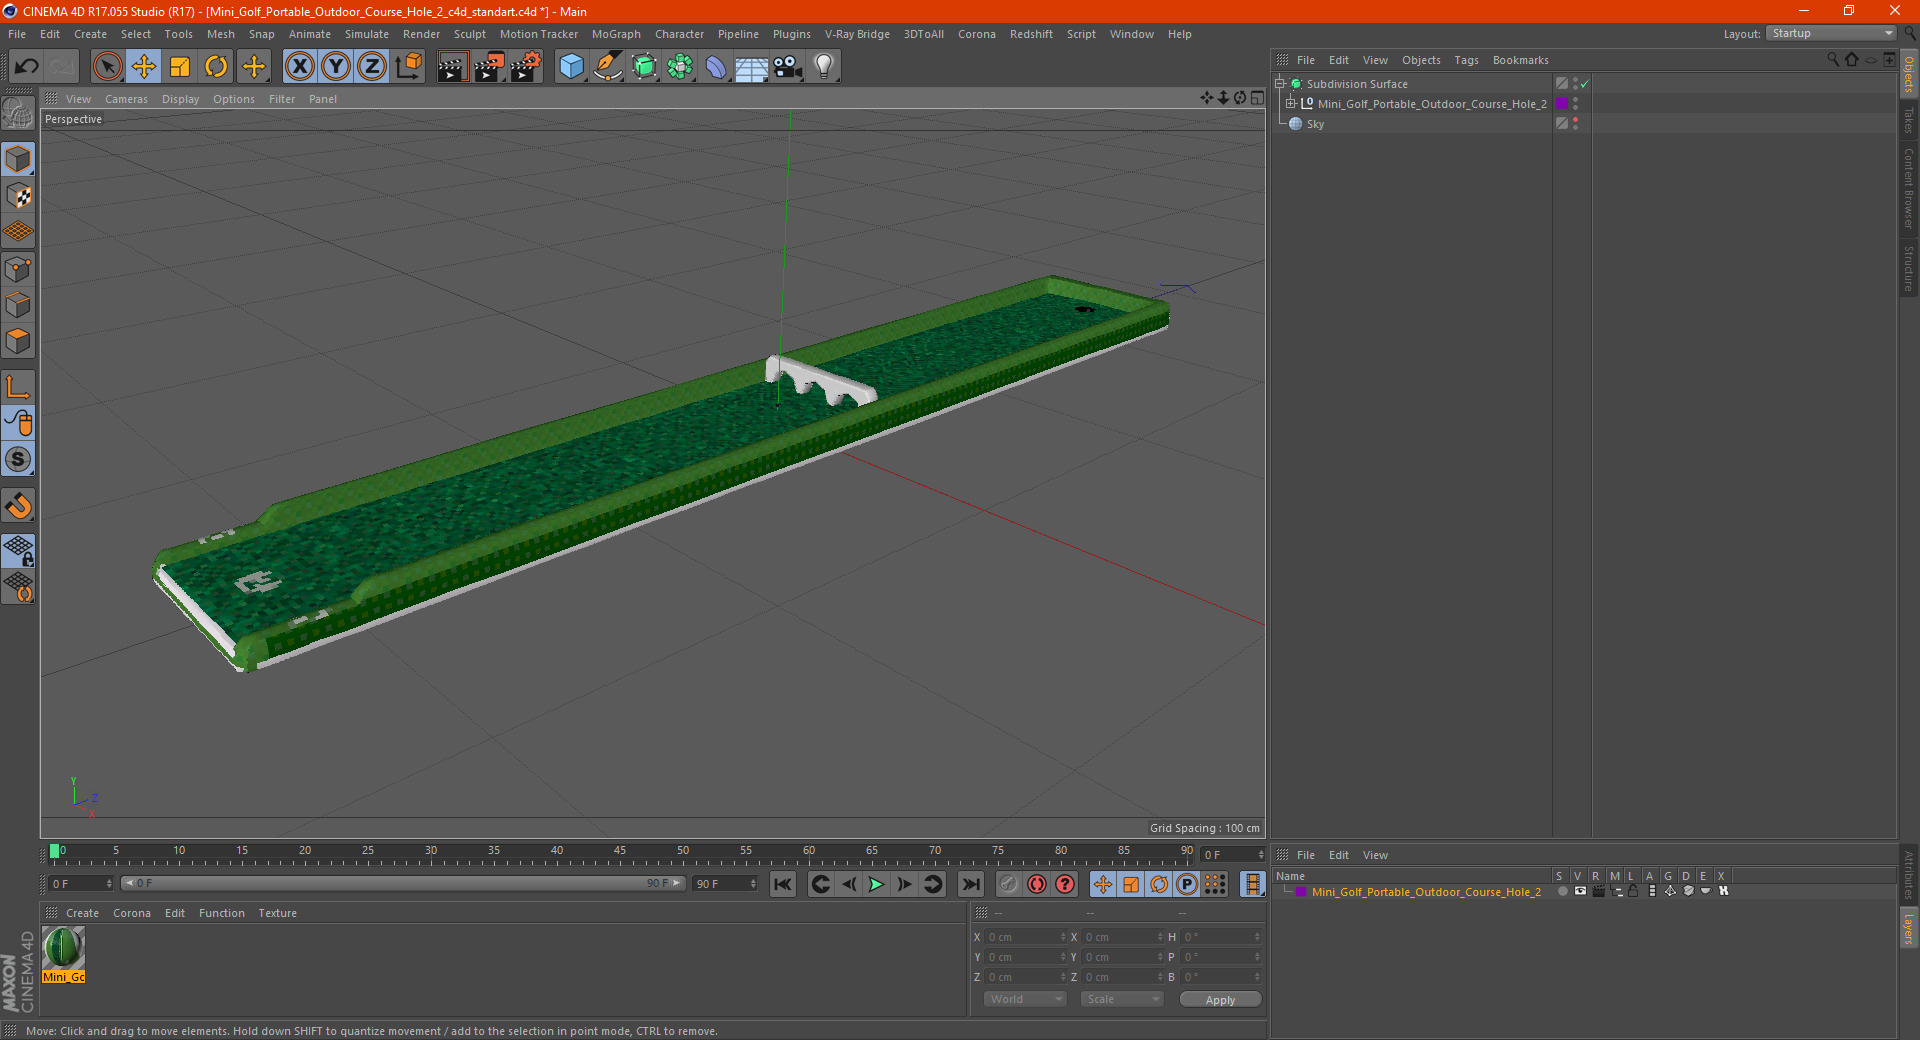Screen dimensions: 1920x1040
Task: Enable the Axis mode icon
Action: coord(18,387)
